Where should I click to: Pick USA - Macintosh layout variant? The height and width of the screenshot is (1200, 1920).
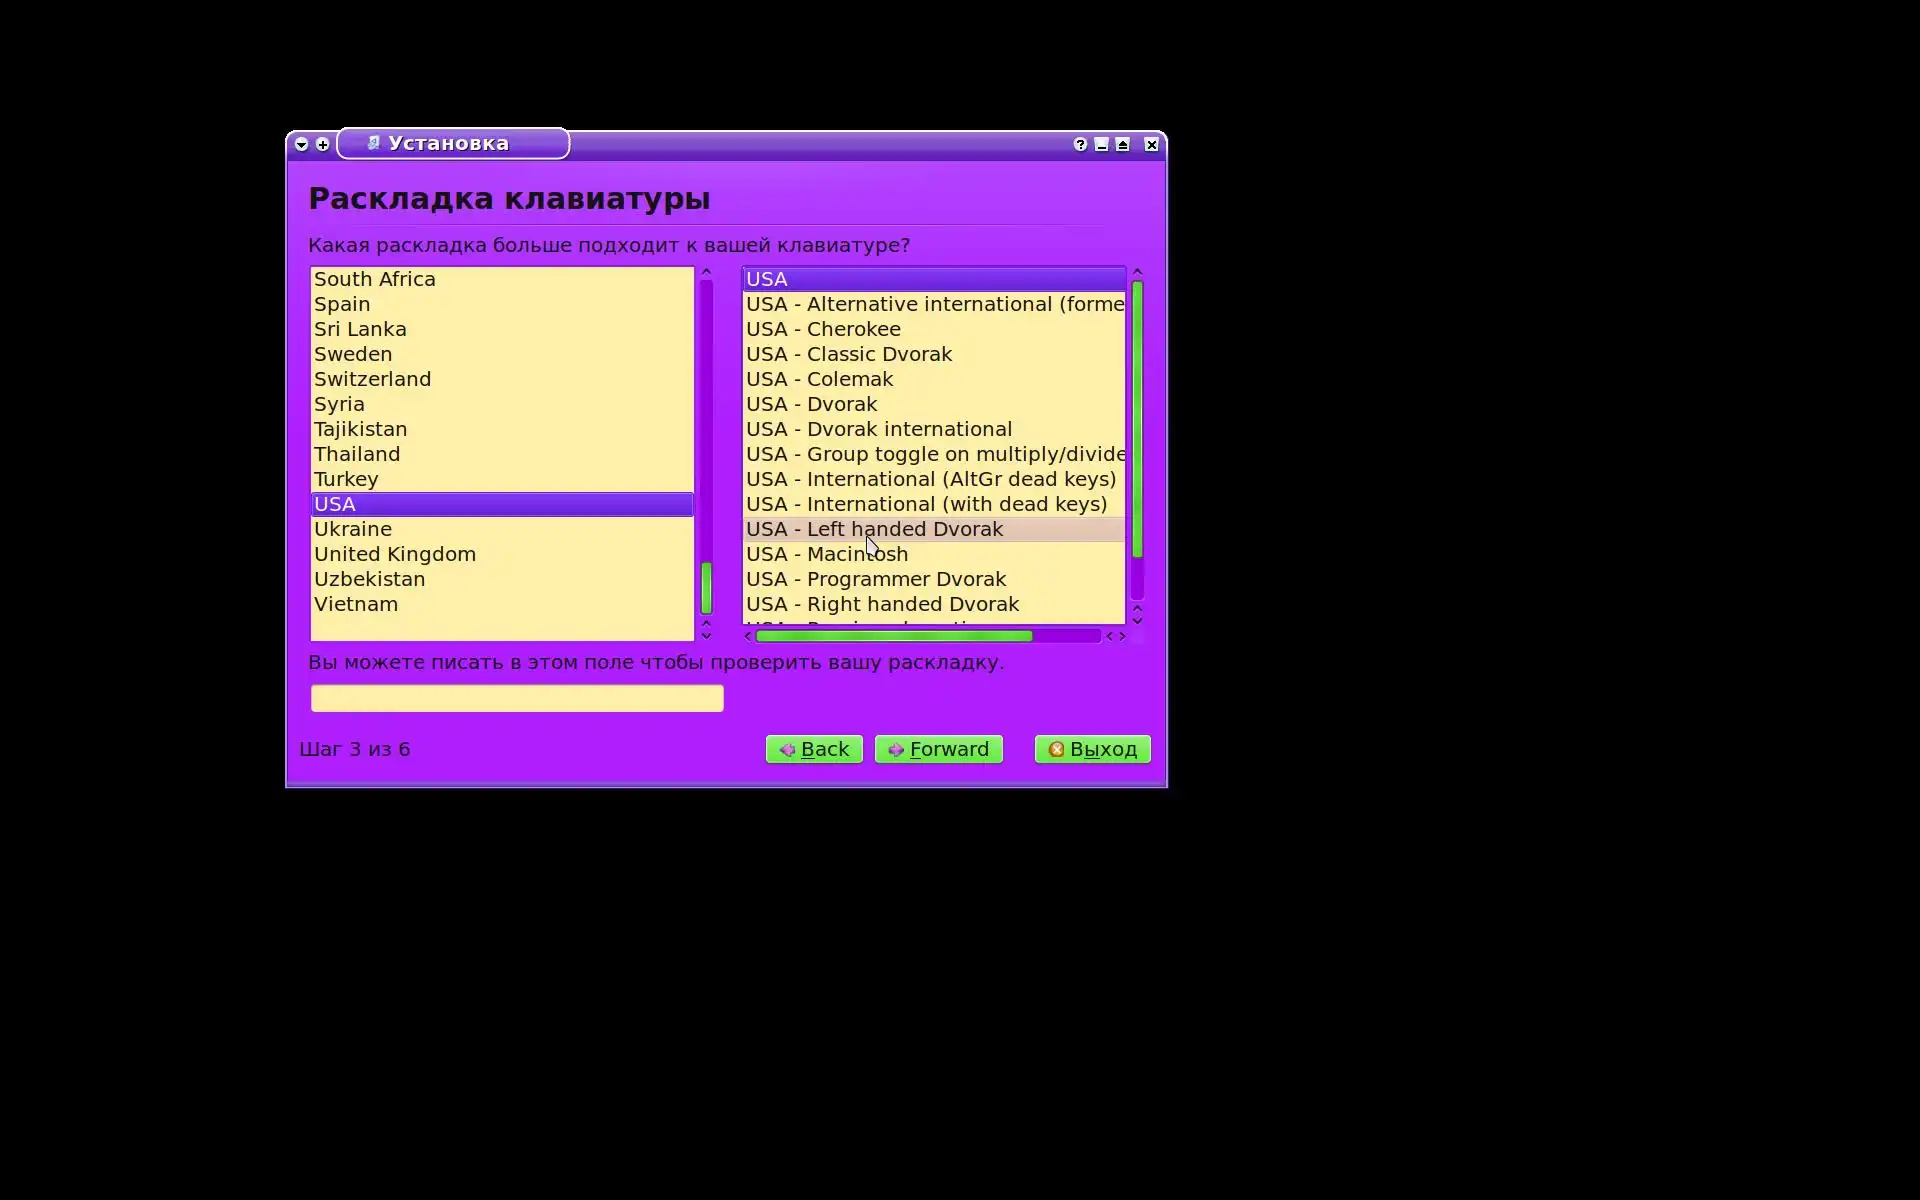pos(827,554)
